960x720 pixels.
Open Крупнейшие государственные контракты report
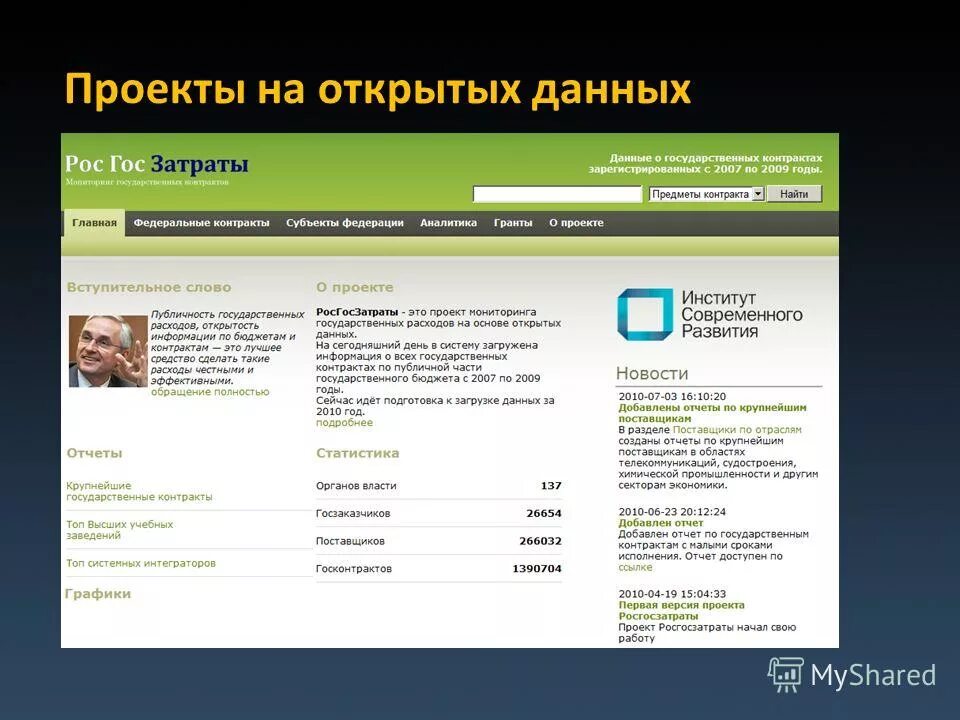(x=140, y=491)
